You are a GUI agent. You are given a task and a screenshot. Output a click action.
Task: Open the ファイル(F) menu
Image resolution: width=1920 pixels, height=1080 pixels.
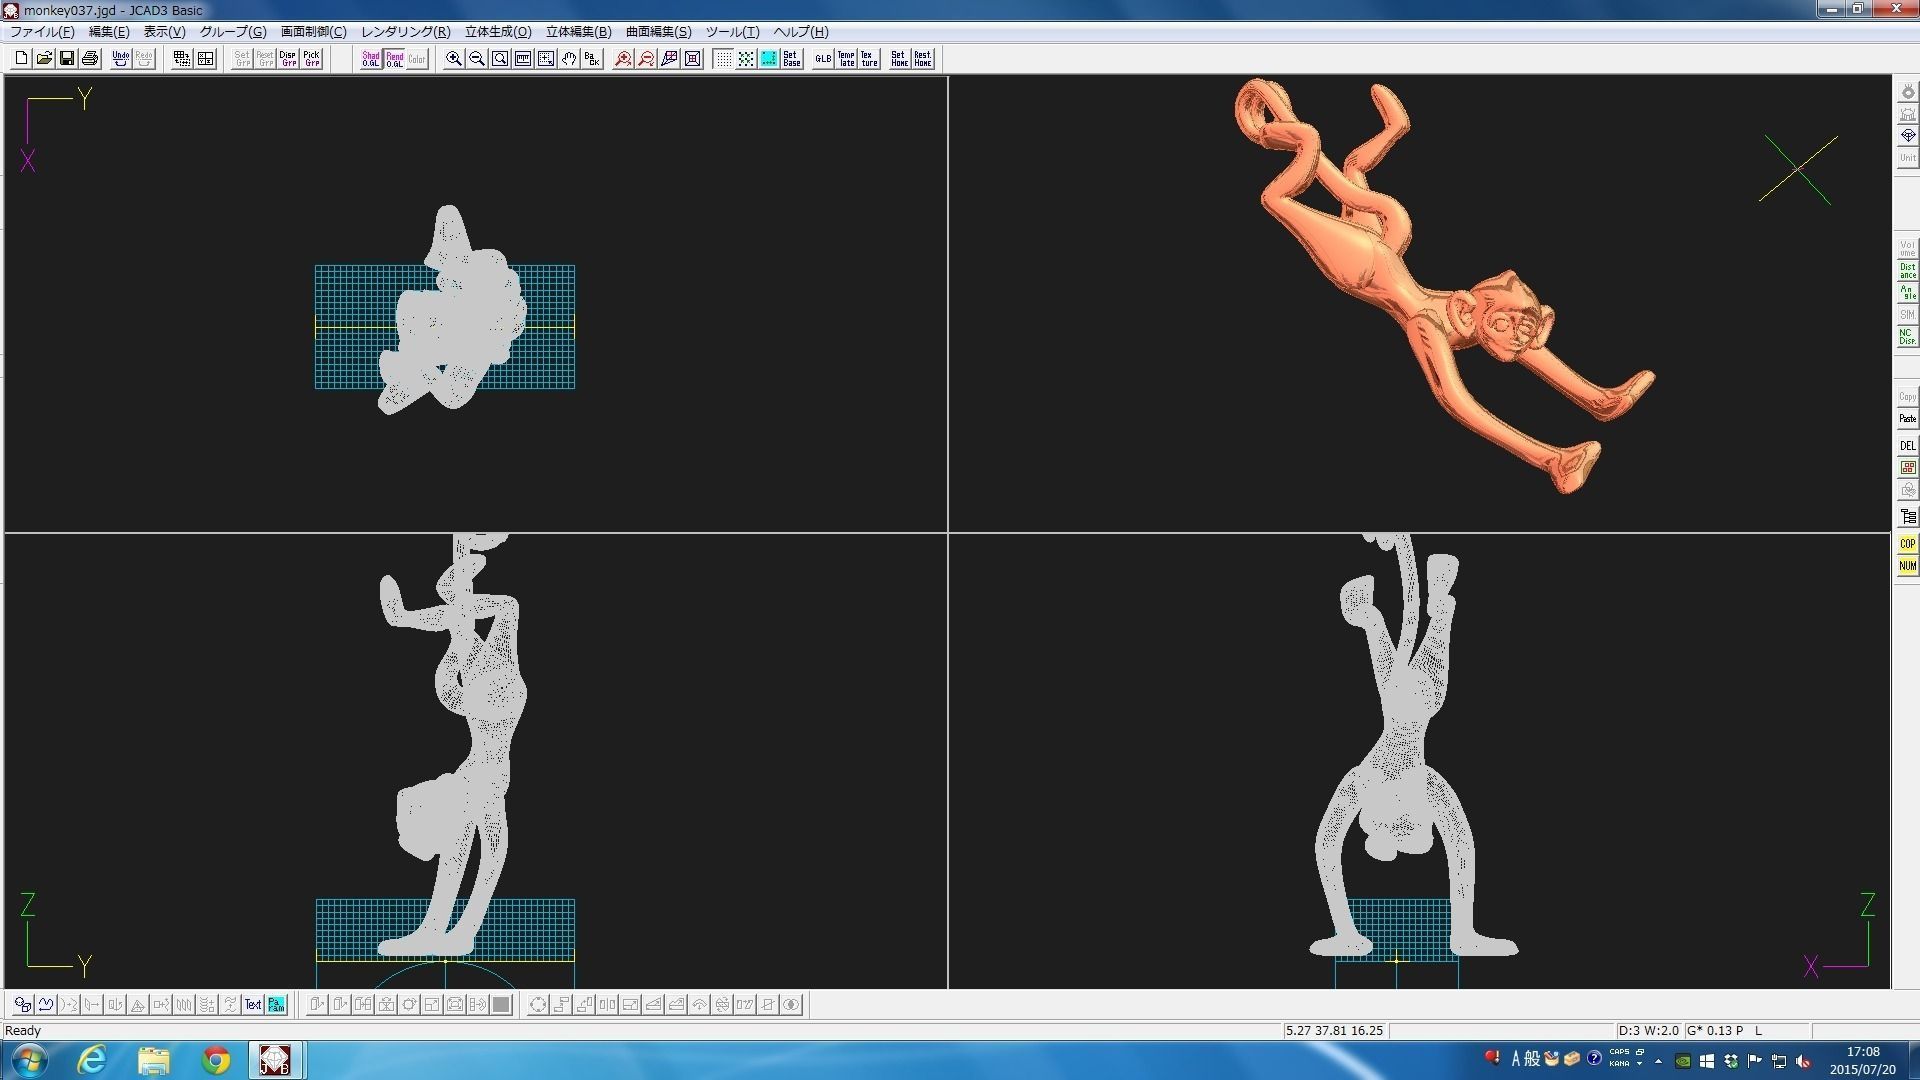click(x=42, y=32)
